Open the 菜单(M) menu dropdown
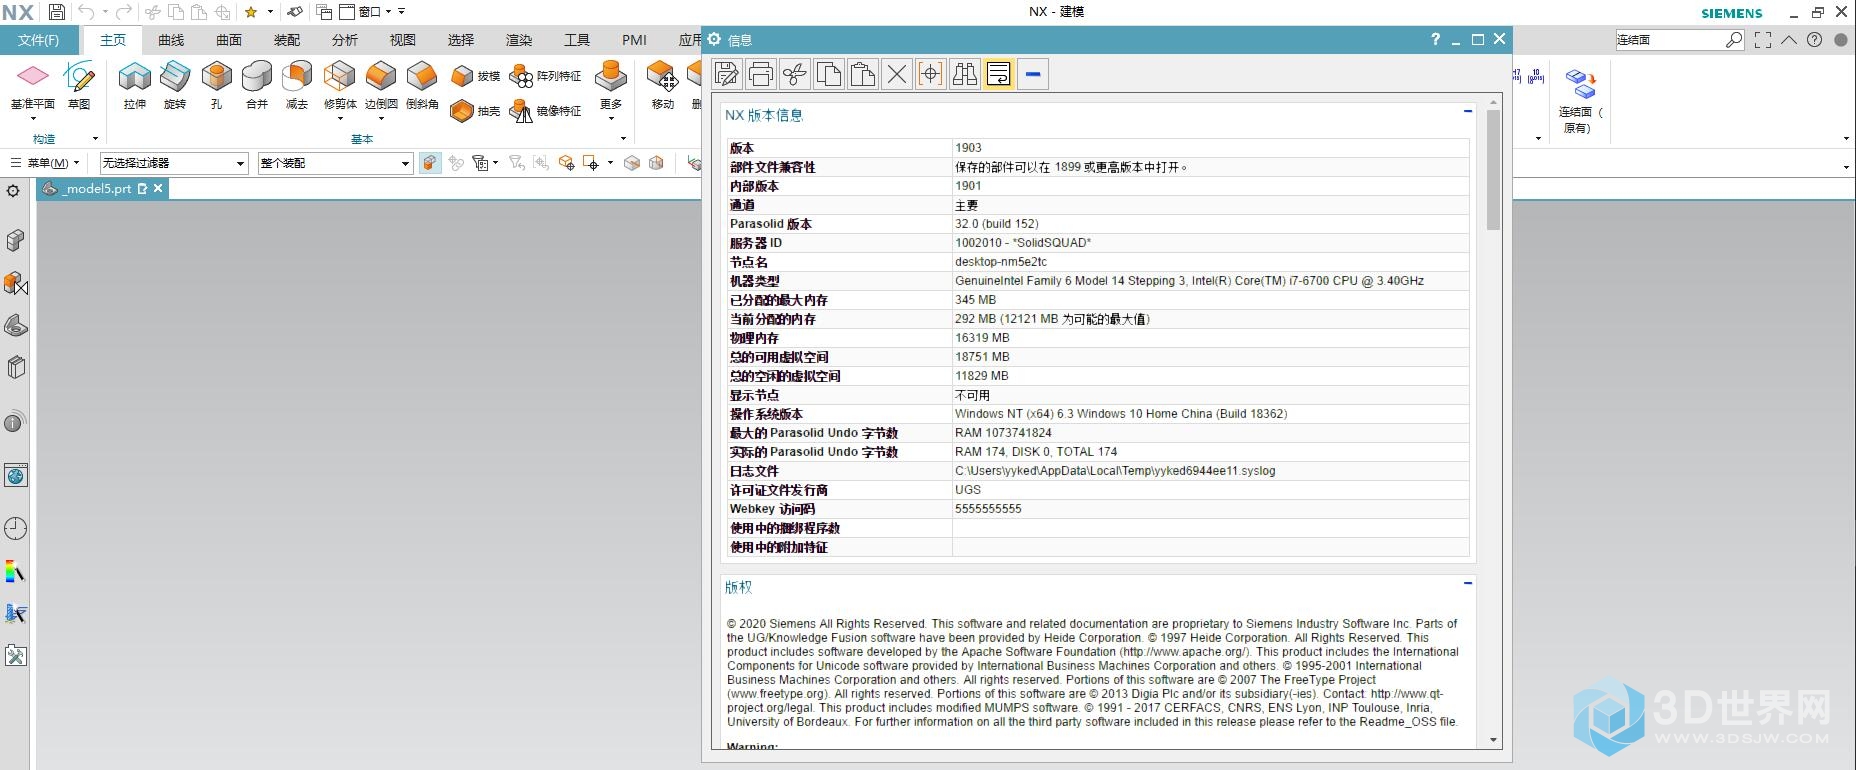The height and width of the screenshot is (770, 1856). tap(46, 163)
